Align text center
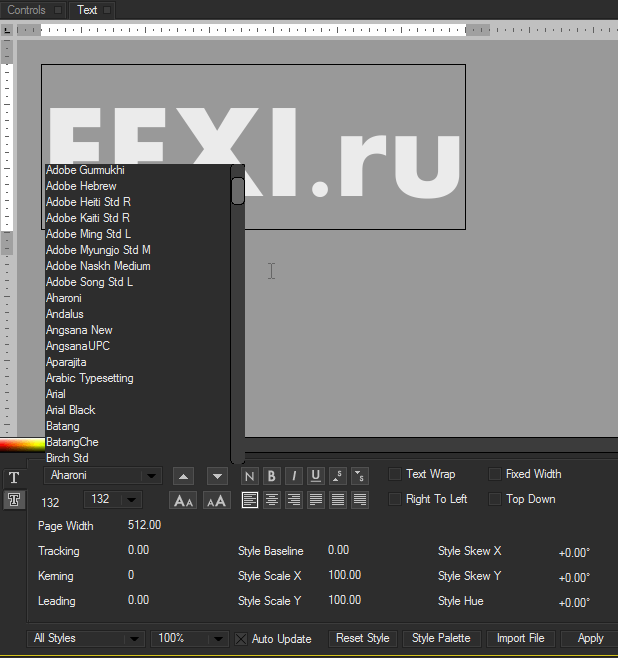The image size is (618, 658). click(271, 500)
